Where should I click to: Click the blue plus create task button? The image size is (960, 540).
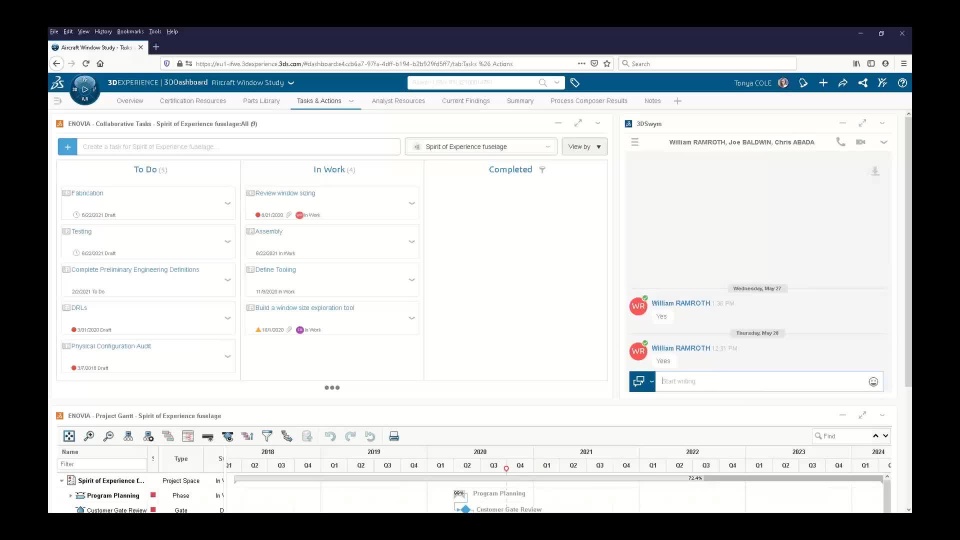(x=67, y=146)
